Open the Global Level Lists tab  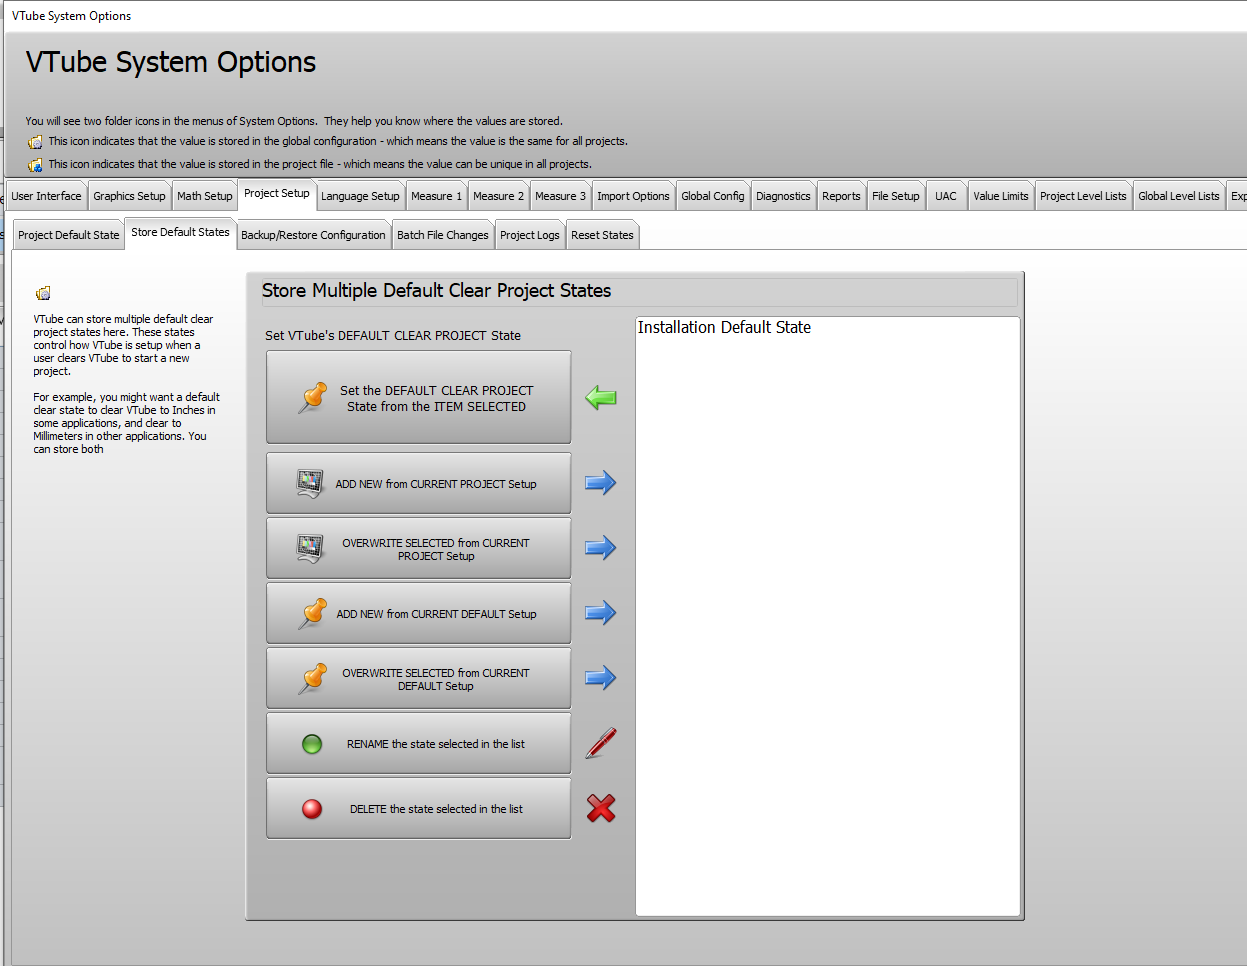pyautogui.click(x=1179, y=196)
